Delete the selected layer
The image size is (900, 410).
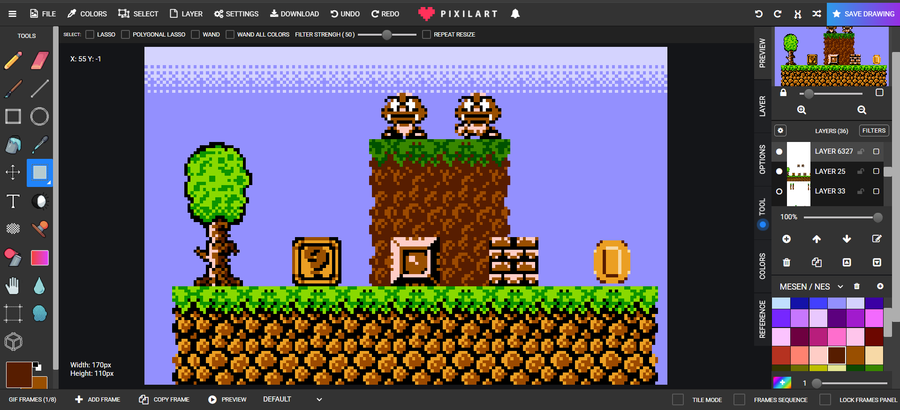click(786, 262)
